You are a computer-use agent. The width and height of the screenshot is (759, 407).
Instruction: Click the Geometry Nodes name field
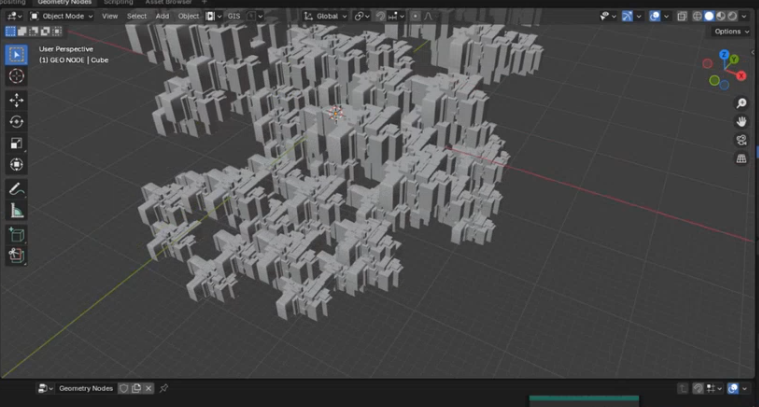point(86,388)
